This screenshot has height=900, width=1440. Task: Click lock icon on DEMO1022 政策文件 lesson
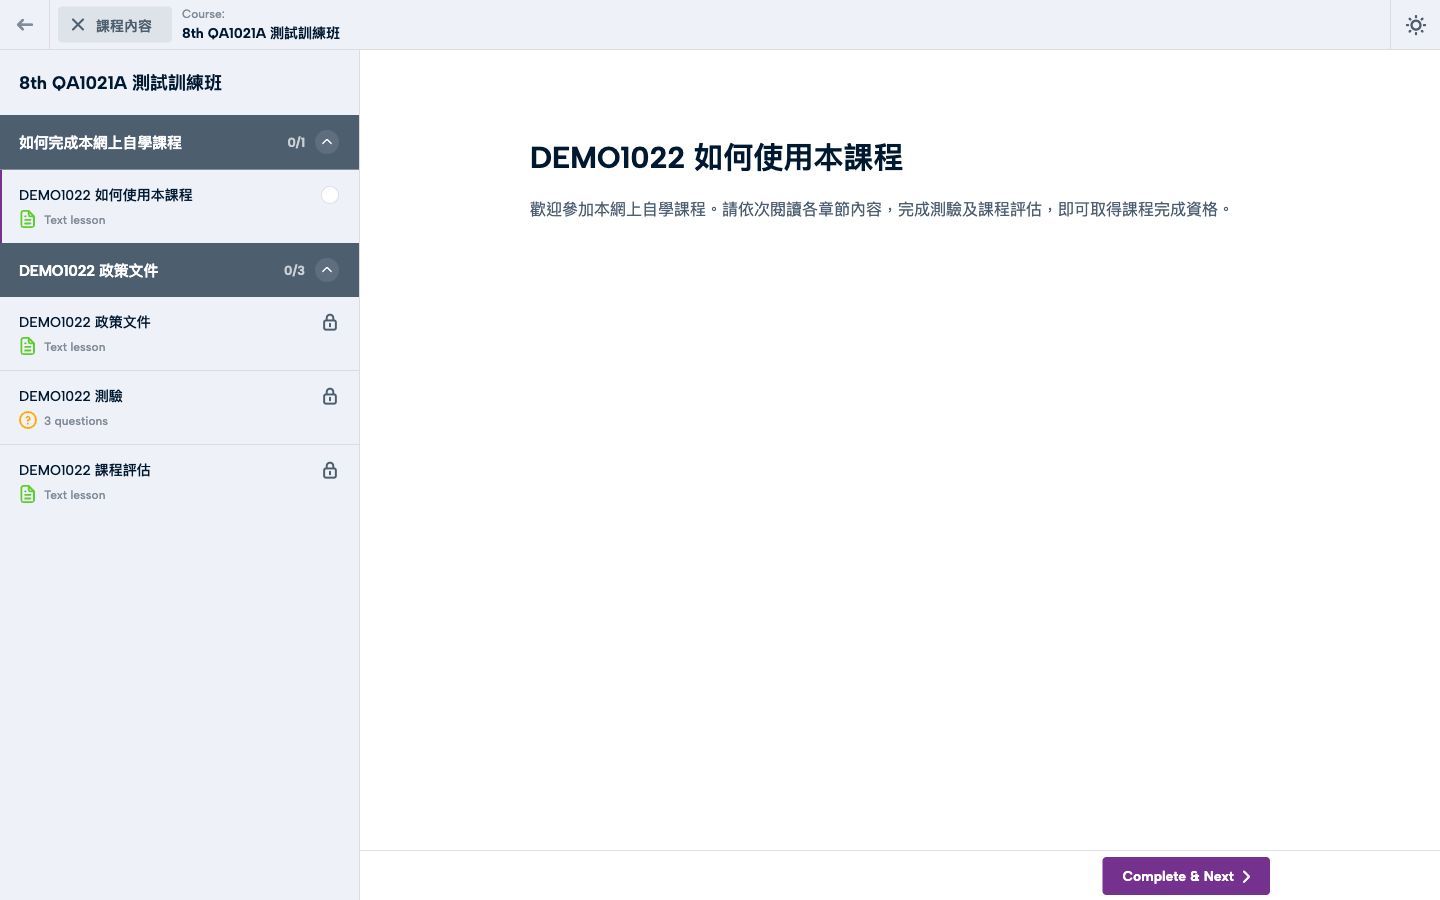[x=330, y=322]
